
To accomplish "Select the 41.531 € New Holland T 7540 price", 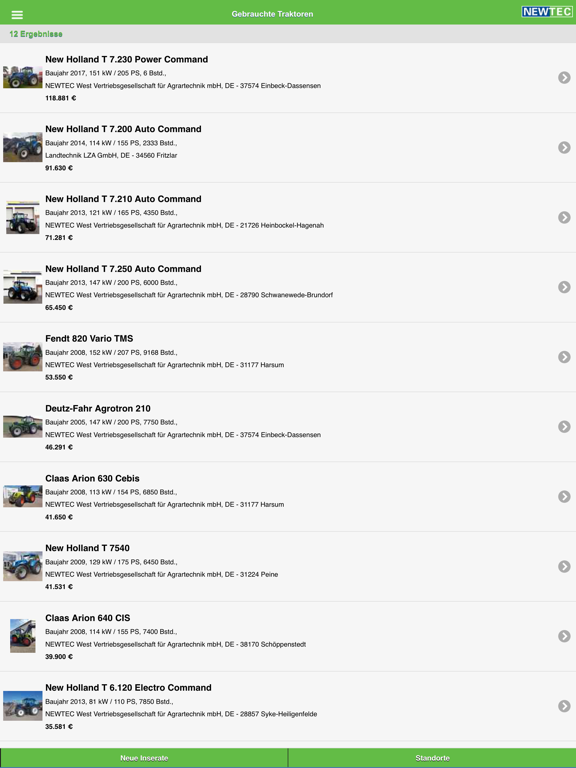I will coord(59,587).
